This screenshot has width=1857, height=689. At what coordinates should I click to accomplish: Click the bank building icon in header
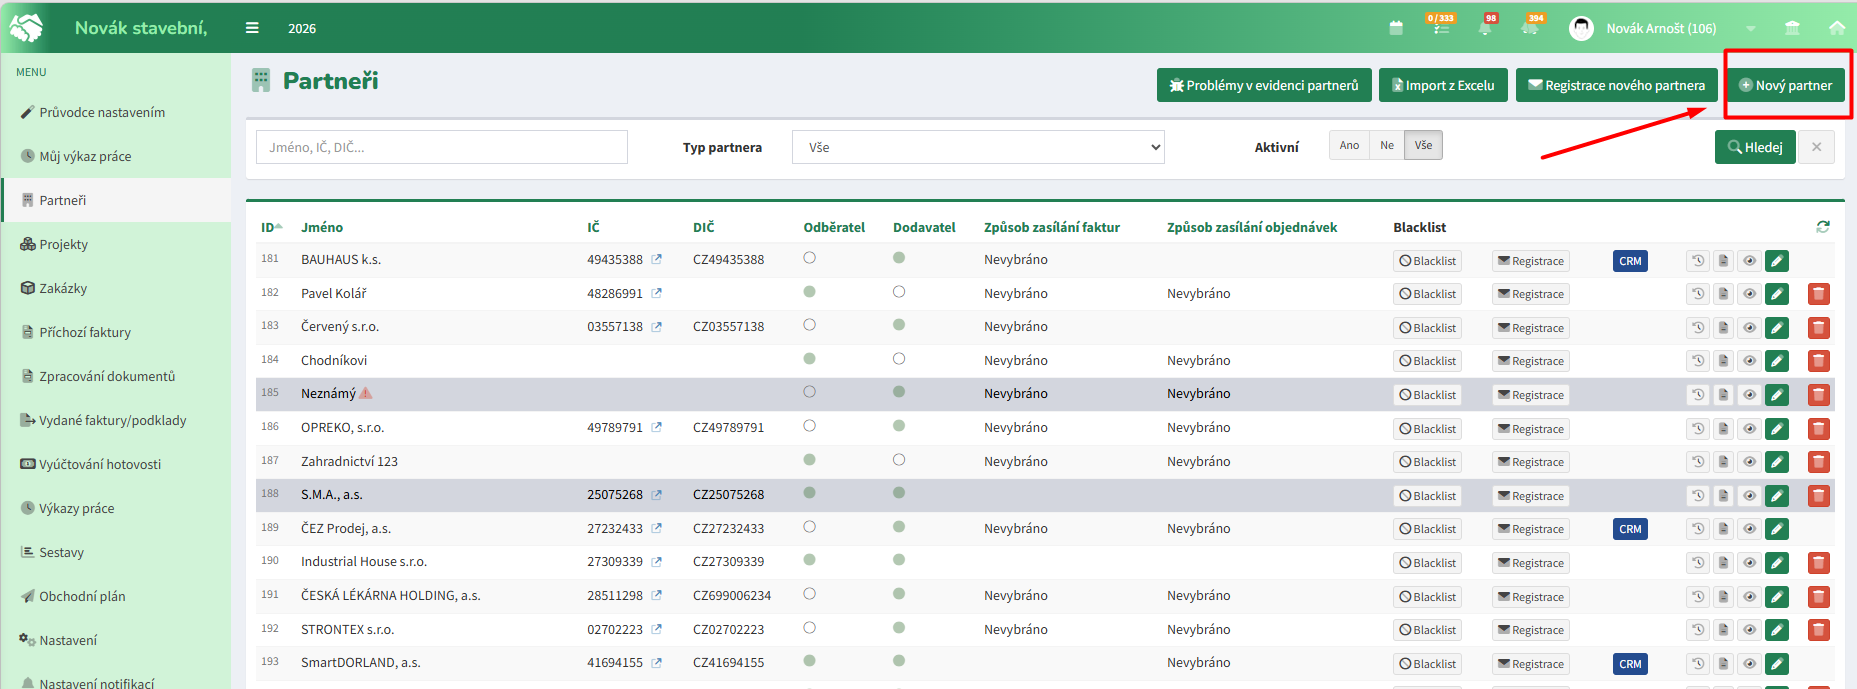click(1792, 28)
